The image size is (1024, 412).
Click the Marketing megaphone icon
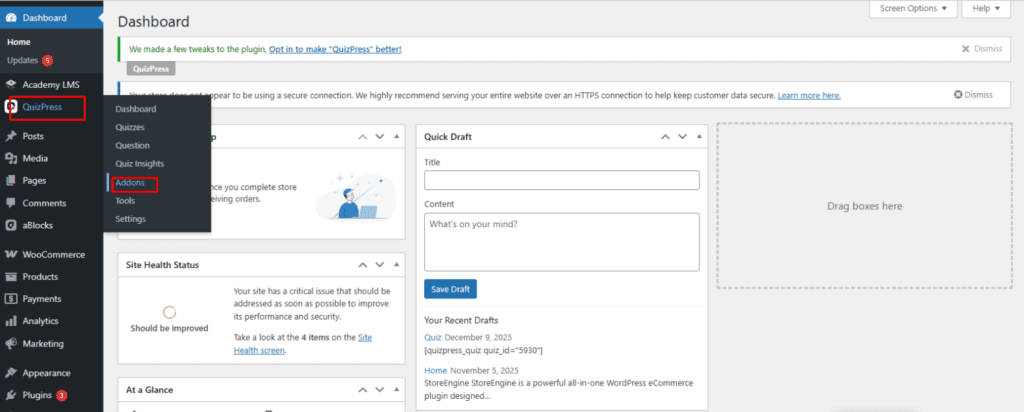(x=11, y=343)
